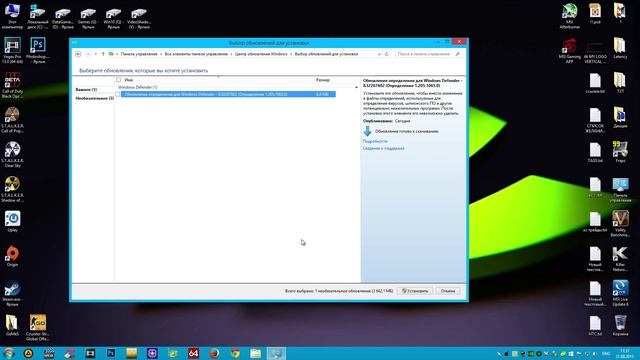Open the Подробности link
The width and height of the screenshot is (640, 360).
point(375,141)
